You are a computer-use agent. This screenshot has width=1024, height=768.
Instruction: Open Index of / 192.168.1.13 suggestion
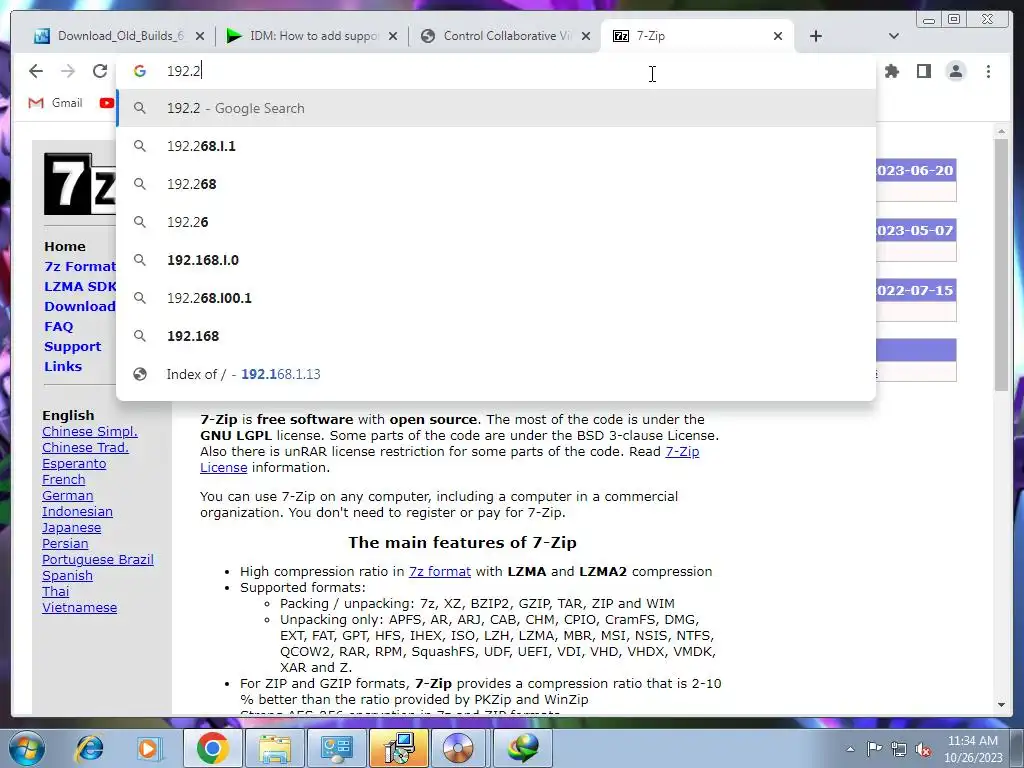pos(496,374)
